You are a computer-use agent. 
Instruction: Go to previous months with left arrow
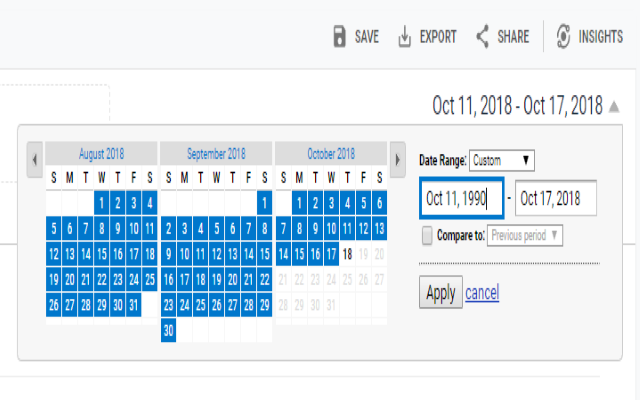35,158
